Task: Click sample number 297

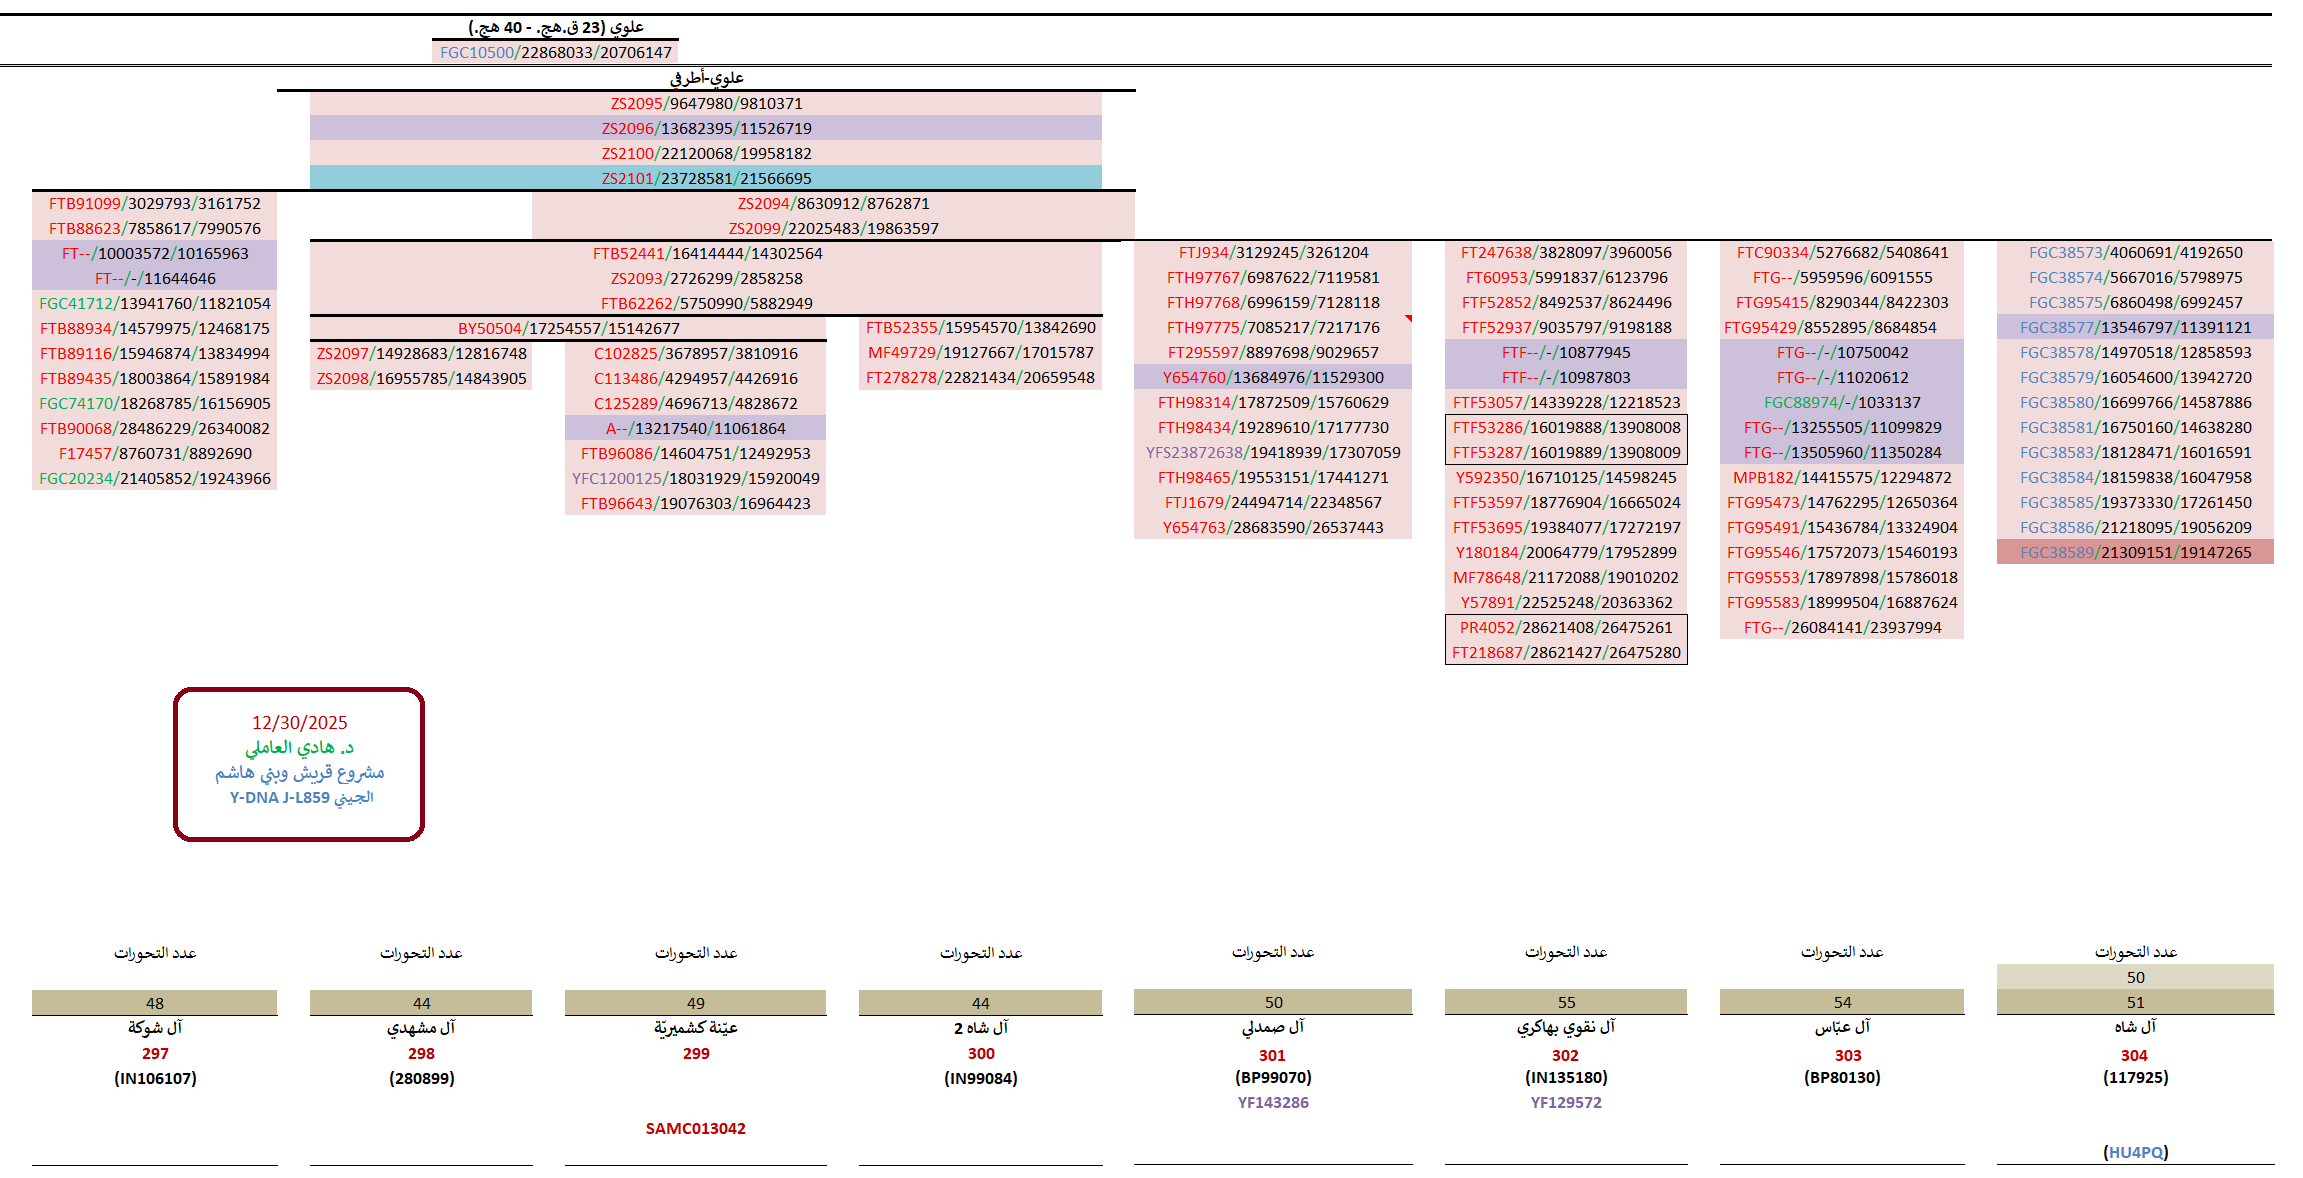Action: pos(155,1053)
